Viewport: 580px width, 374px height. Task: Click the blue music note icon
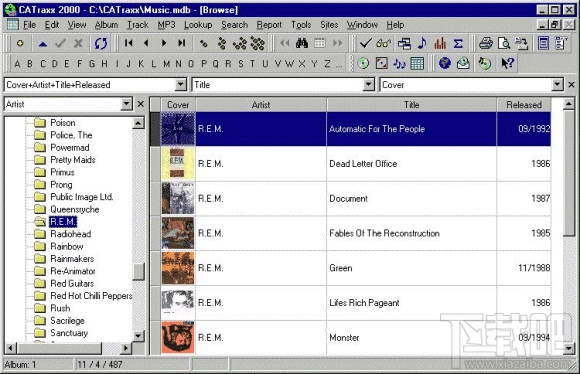pos(422,43)
